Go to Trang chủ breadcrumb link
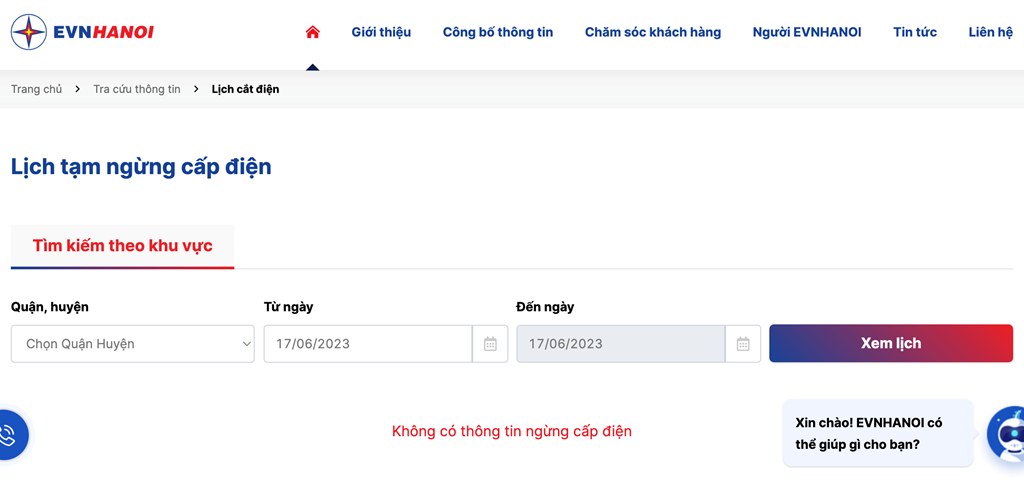The image size is (1024, 480). coord(37,89)
